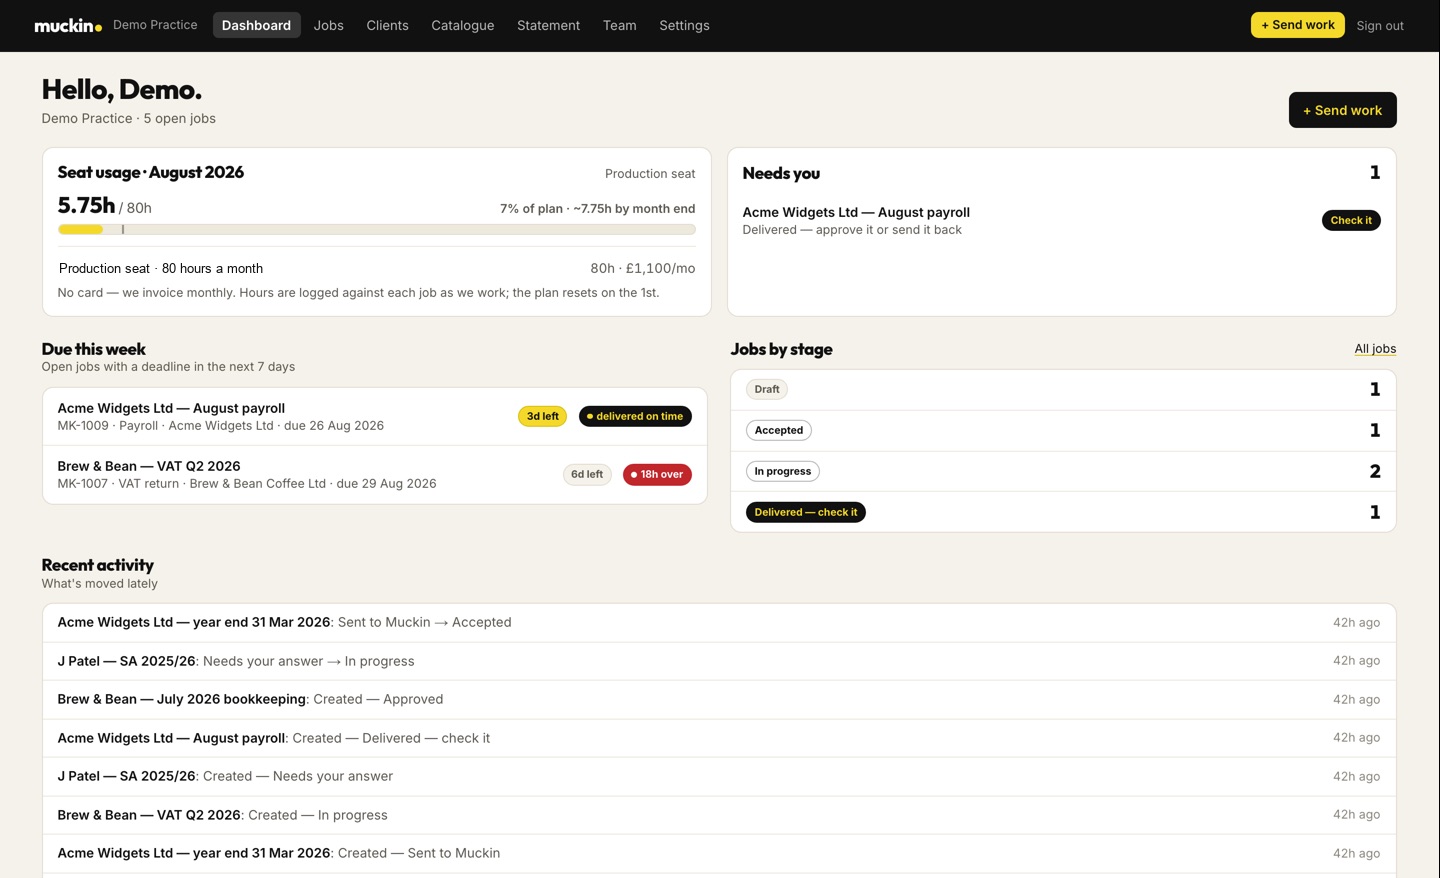Click the Production seat label at top right
This screenshot has width=1440, height=878.
pos(650,174)
